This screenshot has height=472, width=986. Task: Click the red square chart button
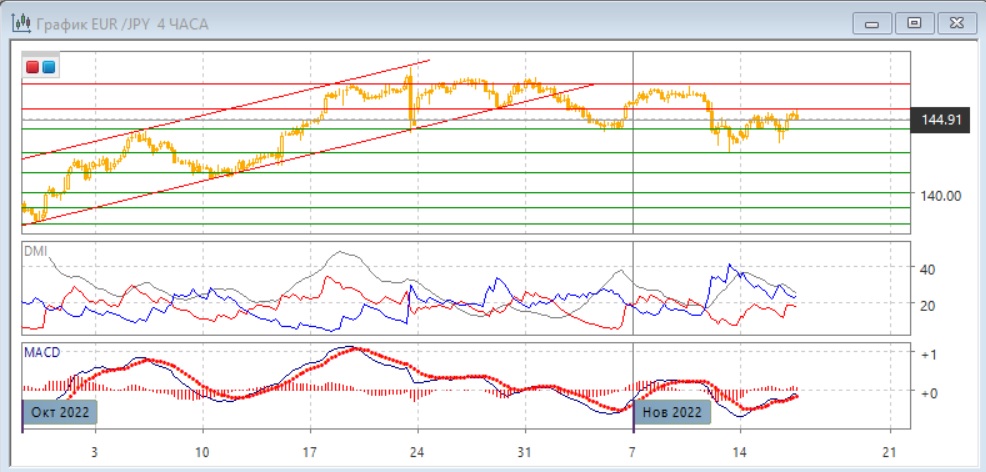point(33,67)
